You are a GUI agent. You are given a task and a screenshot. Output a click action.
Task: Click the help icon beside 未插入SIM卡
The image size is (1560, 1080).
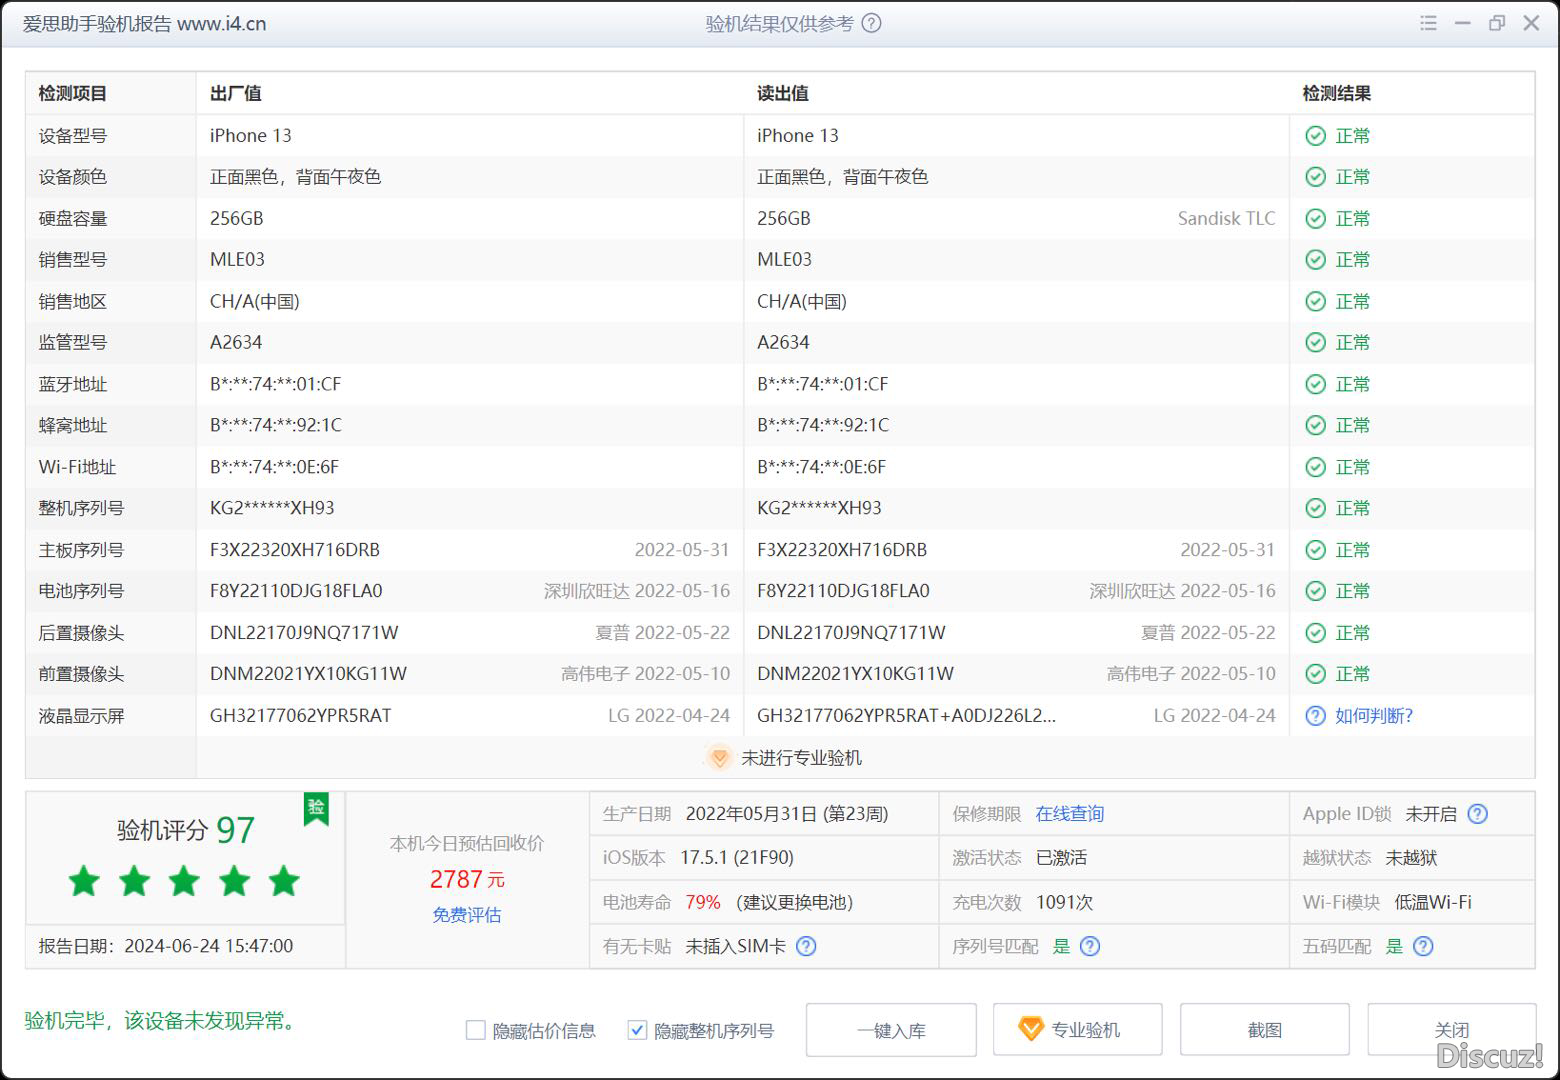pos(806,946)
